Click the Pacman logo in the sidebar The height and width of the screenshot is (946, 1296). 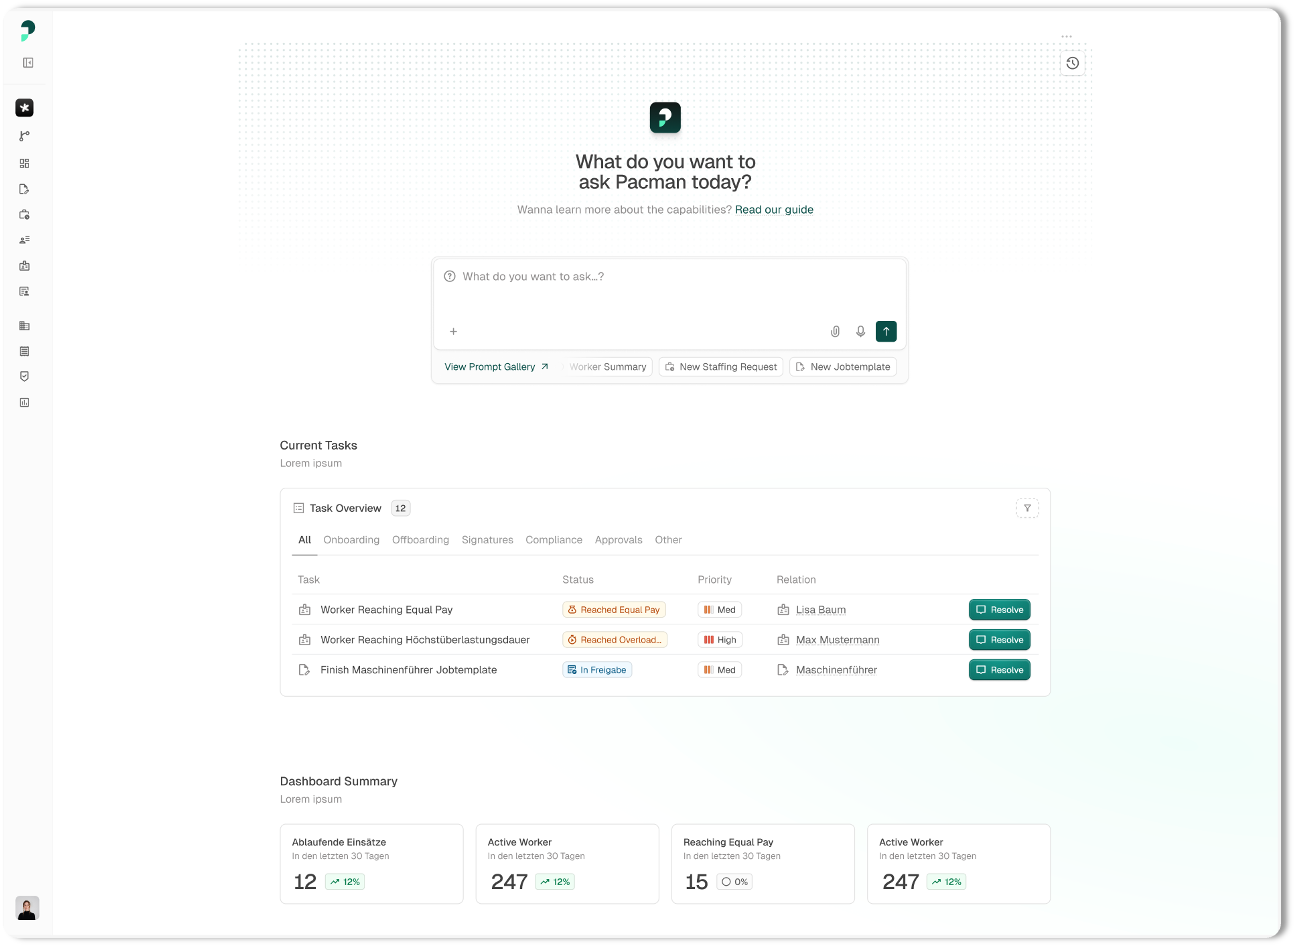tap(27, 31)
